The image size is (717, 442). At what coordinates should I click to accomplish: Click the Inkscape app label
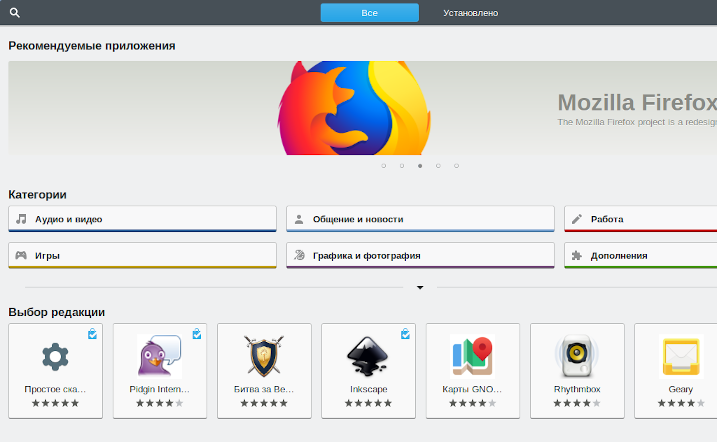point(369,389)
